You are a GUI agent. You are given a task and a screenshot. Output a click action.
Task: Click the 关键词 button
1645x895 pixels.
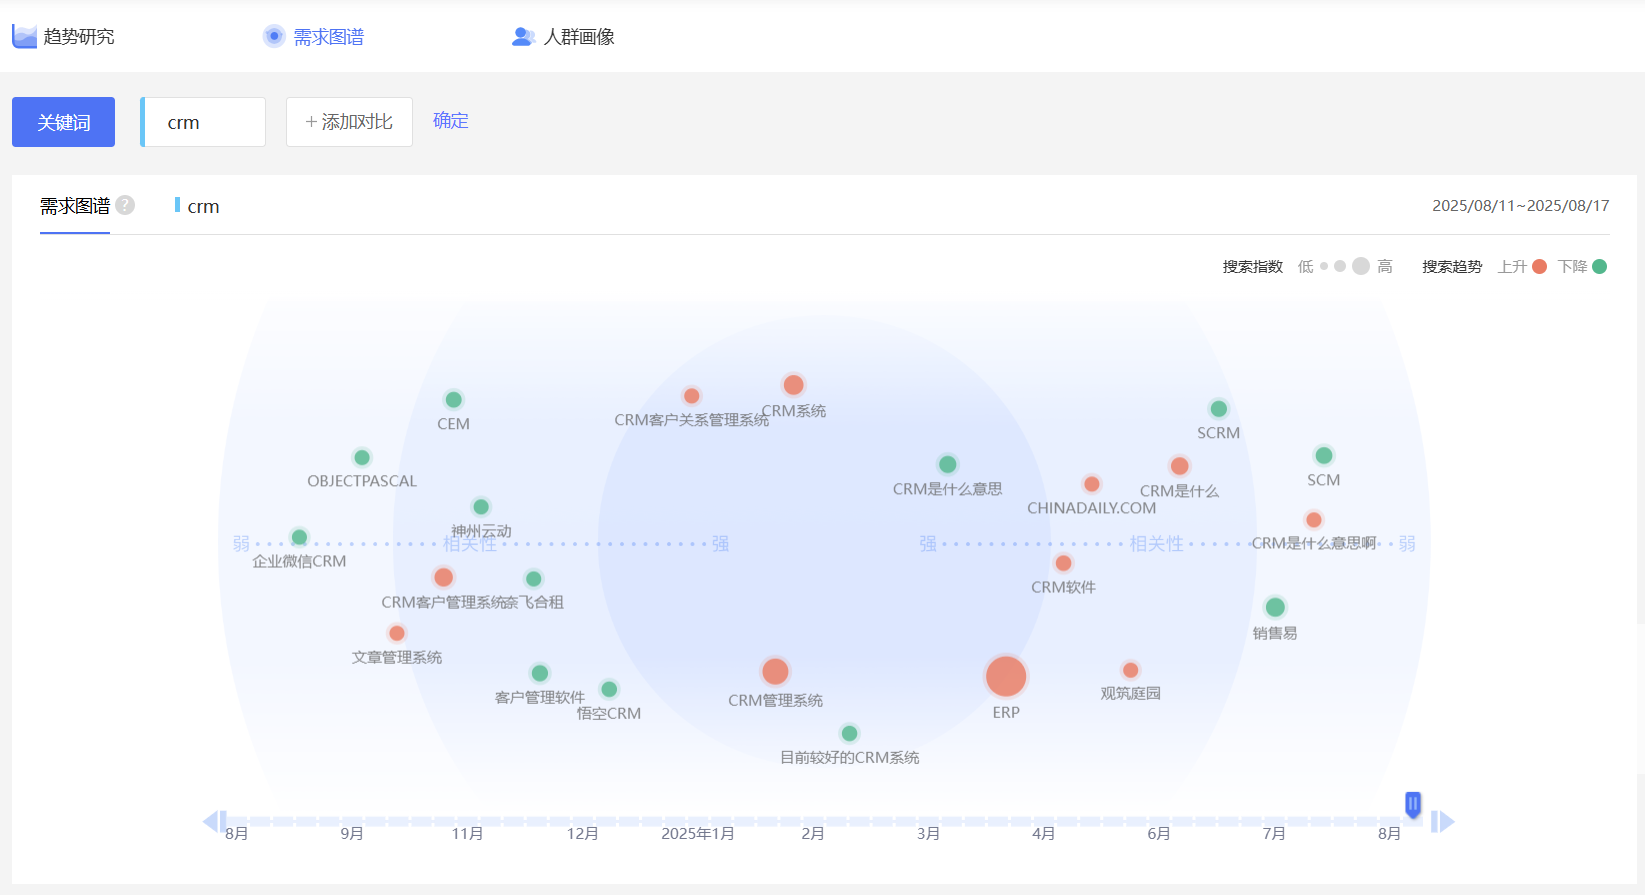(x=63, y=122)
